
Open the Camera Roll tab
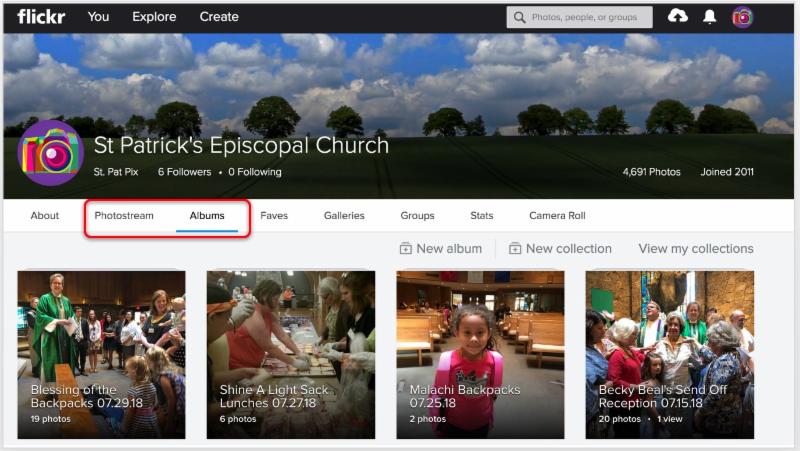click(557, 215)
